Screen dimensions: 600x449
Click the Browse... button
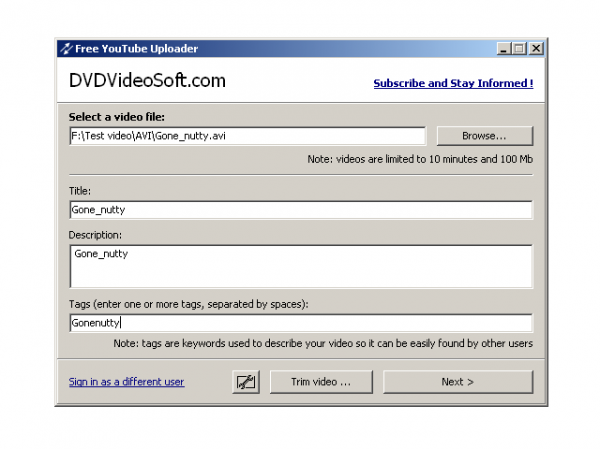click(484, 136)
